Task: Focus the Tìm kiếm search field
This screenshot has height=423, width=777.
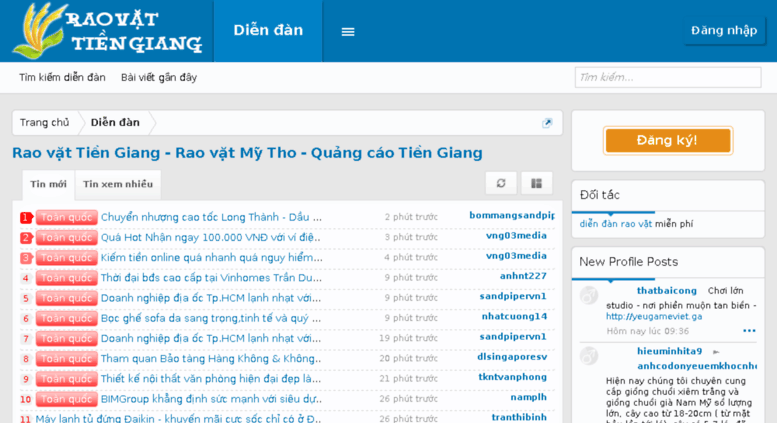Action: (x=668, y=77)
